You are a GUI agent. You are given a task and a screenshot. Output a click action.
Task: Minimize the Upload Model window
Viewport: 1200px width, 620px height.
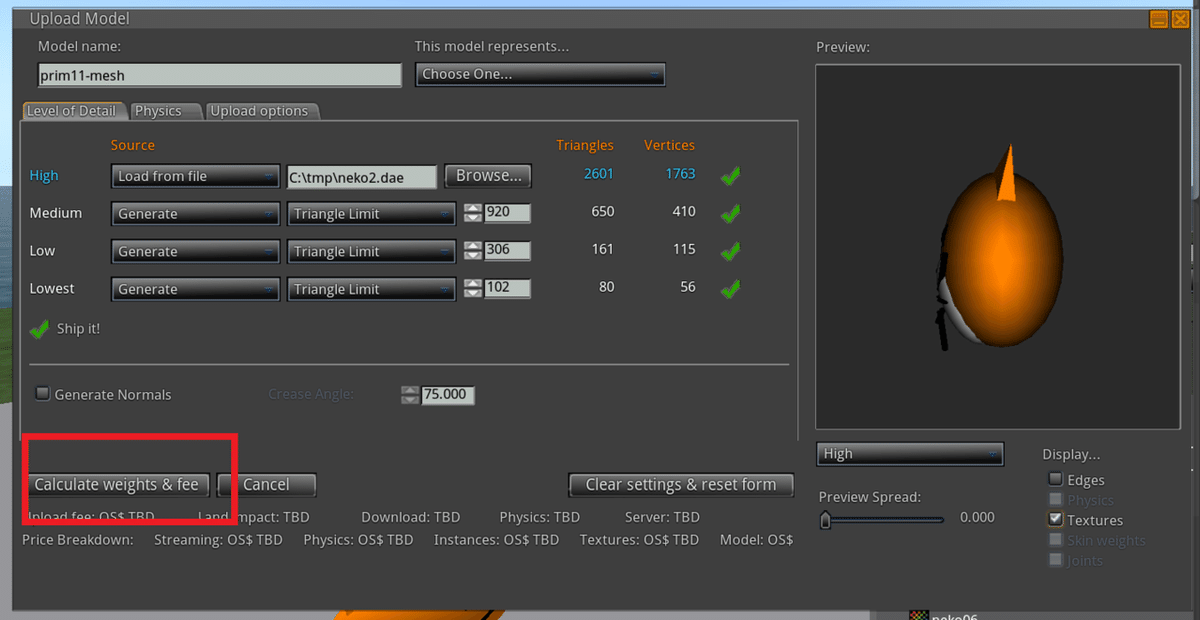pos(1158,18)
